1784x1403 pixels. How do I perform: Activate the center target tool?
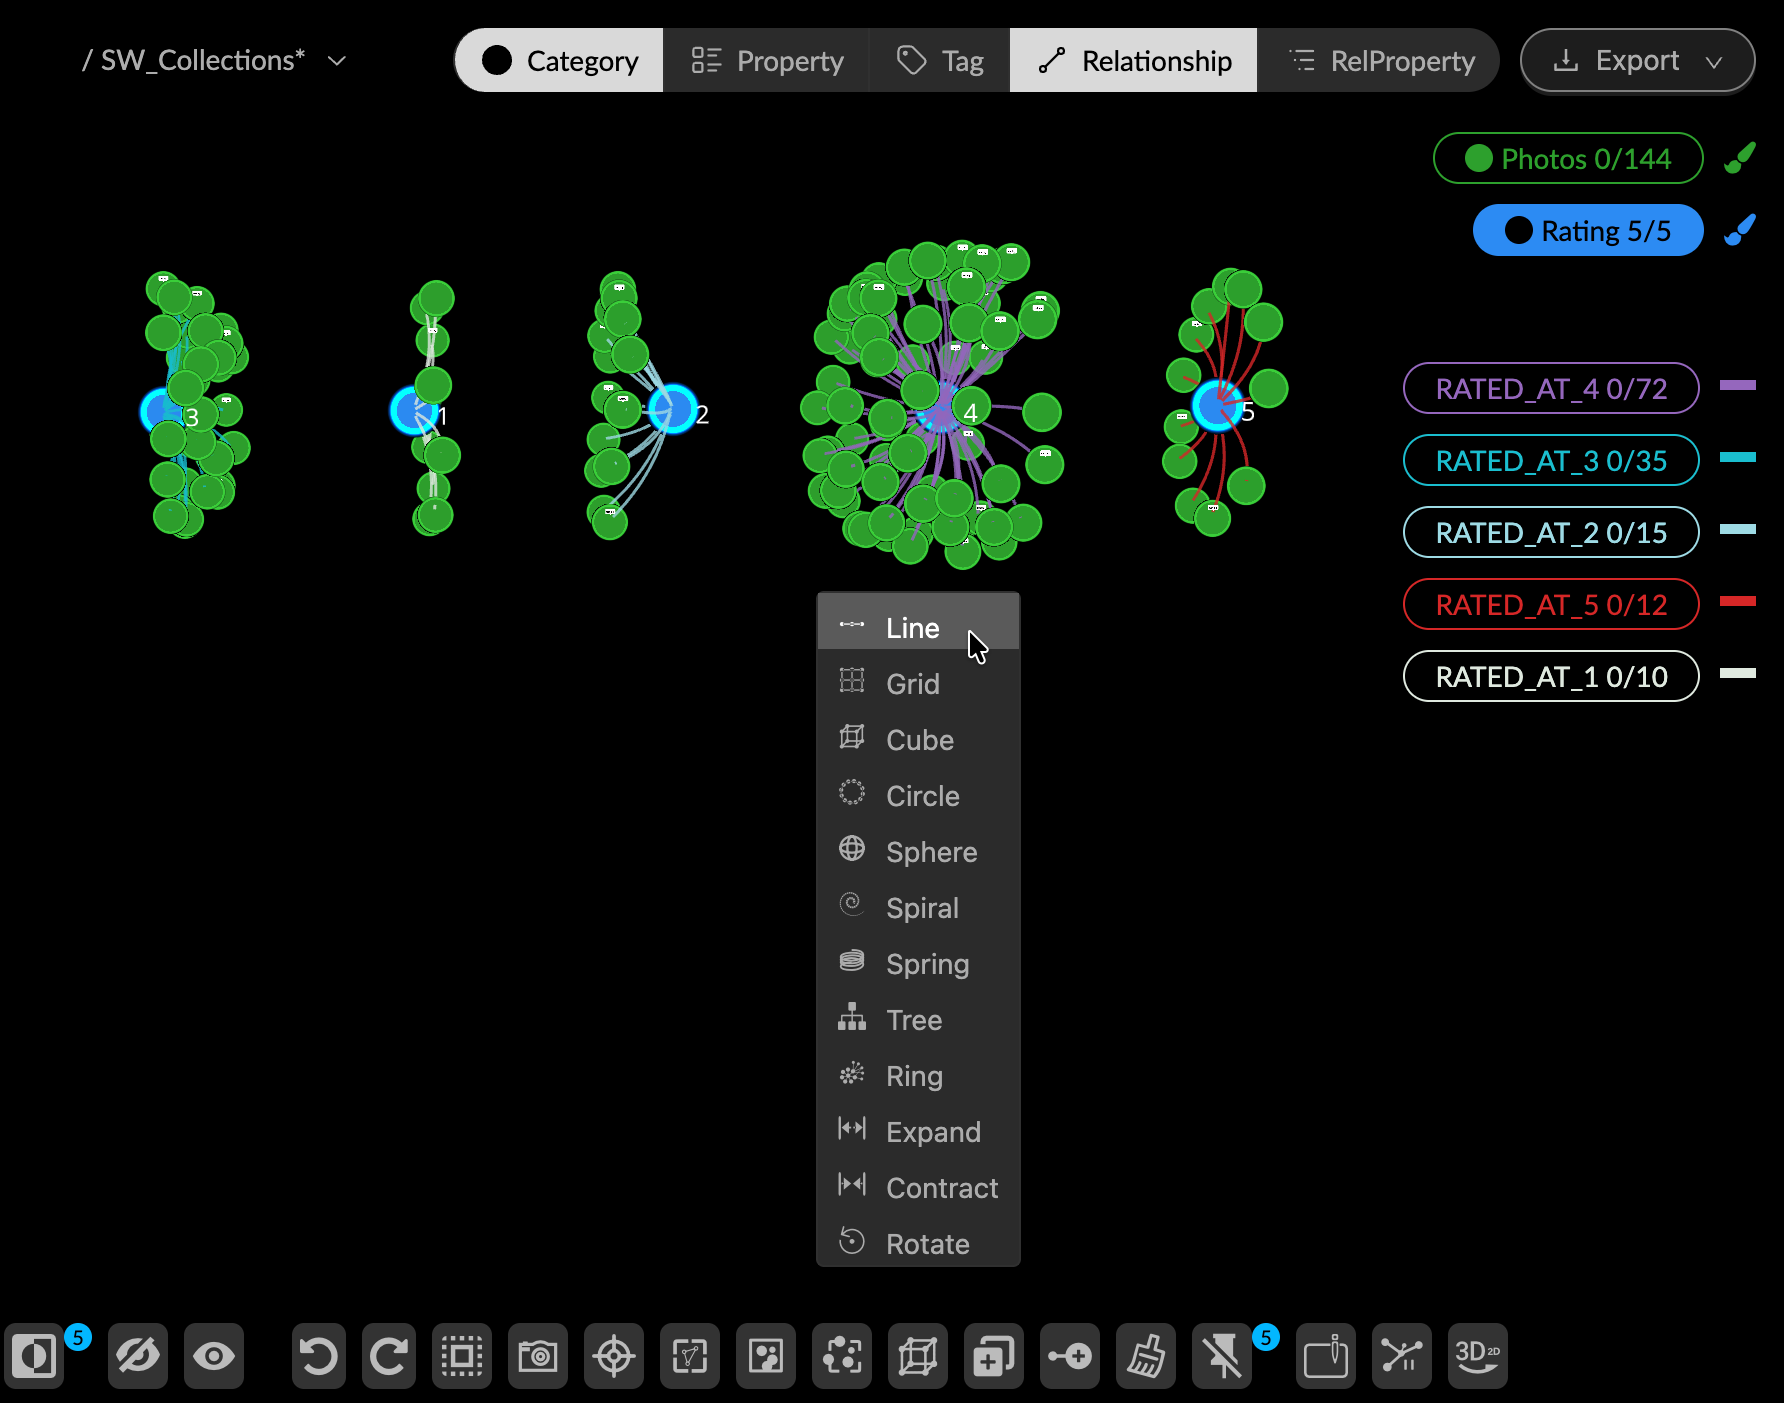coord(613,1356)
